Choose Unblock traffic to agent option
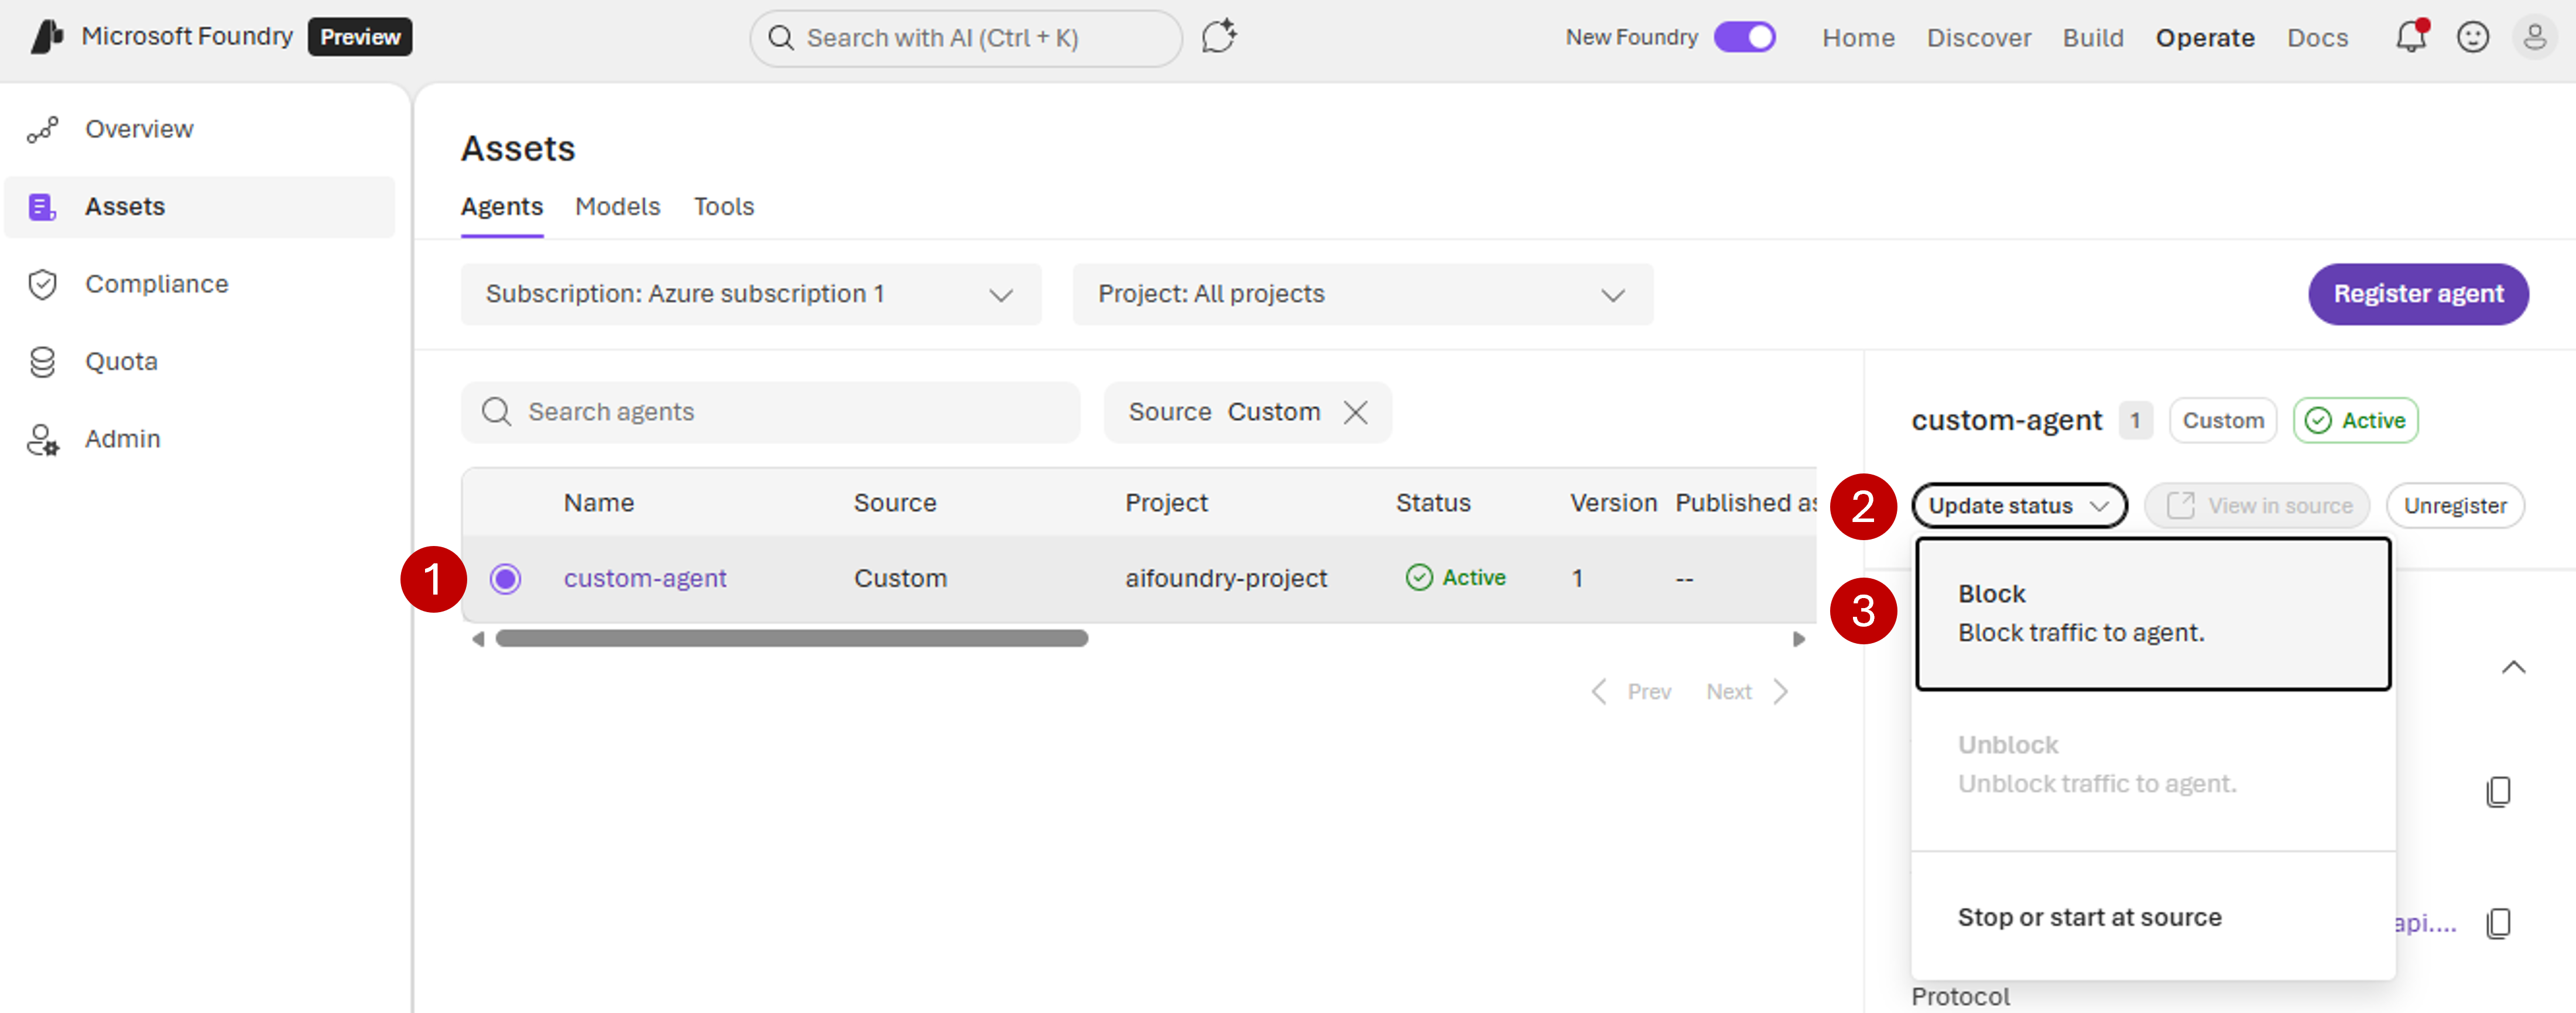Screen dimensions: 2576x1013 2153,765
